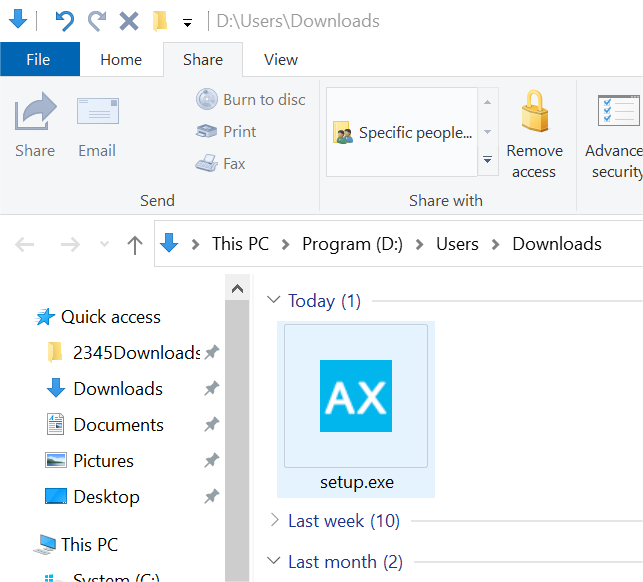The height and width of the screenshot is (582, 643).
Task: Click the New folder icon in title bar
Action: click(x=160, y=21)
